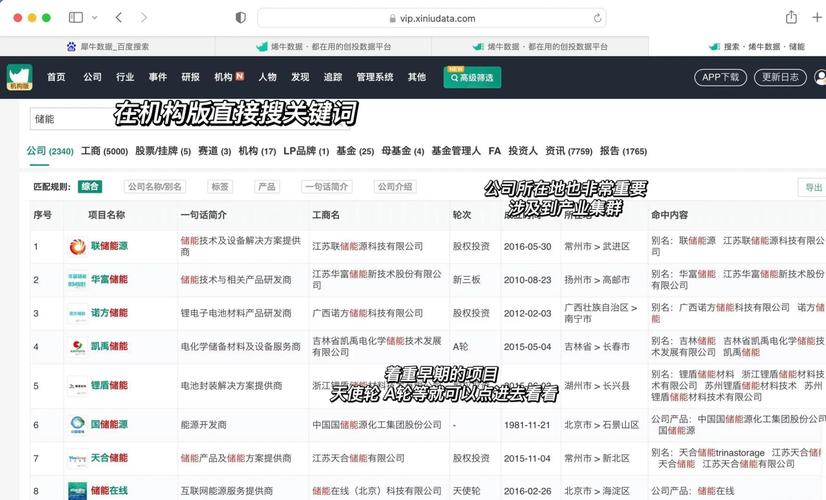
Task: Open the 人物 nav menu
Action: [x=268, y=77]
